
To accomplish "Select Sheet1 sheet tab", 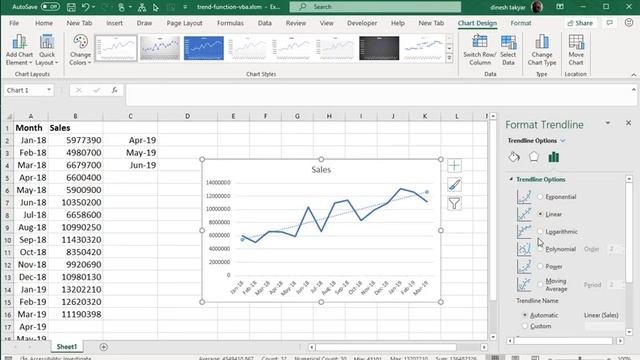I will tap(67, 347).
